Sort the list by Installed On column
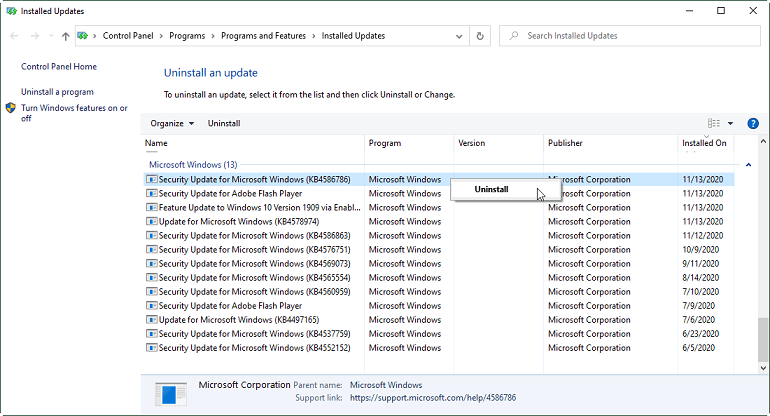770x416 pixels. click(x=704, y=143)
